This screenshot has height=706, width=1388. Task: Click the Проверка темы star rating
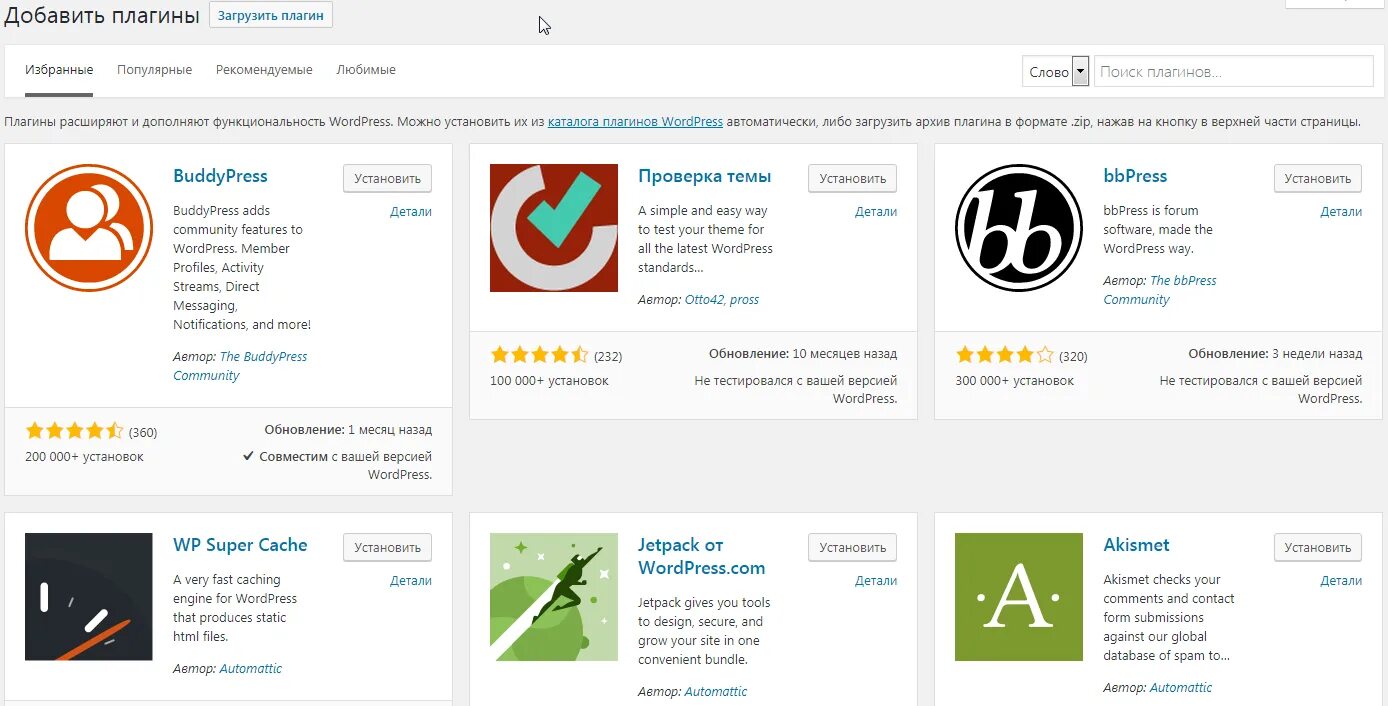point(539,354)
